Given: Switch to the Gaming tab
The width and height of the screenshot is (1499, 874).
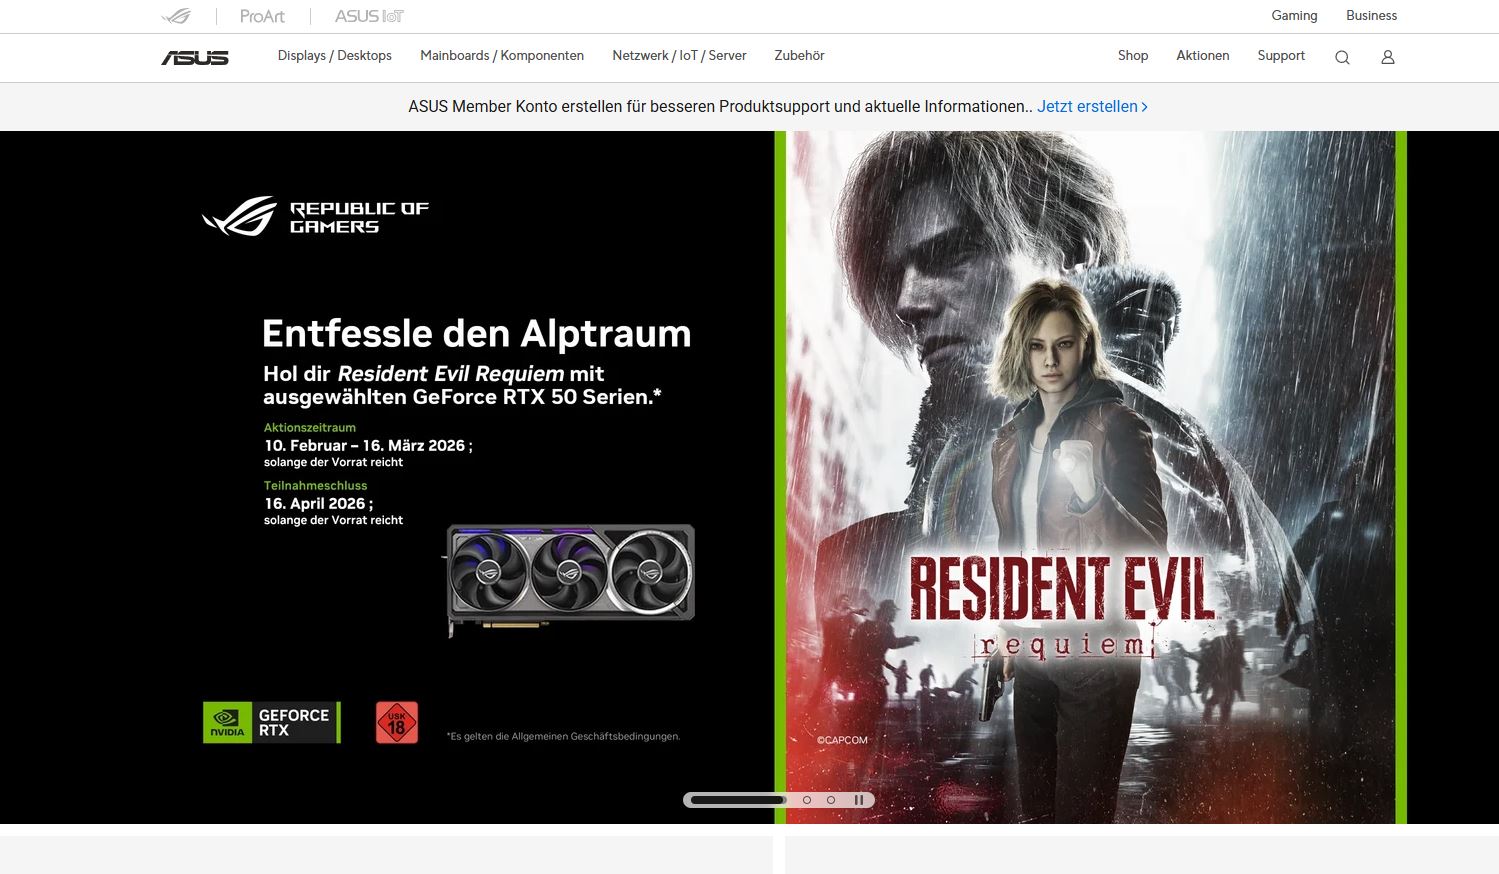Looking at the screenshot, I should coord(1293,15).
